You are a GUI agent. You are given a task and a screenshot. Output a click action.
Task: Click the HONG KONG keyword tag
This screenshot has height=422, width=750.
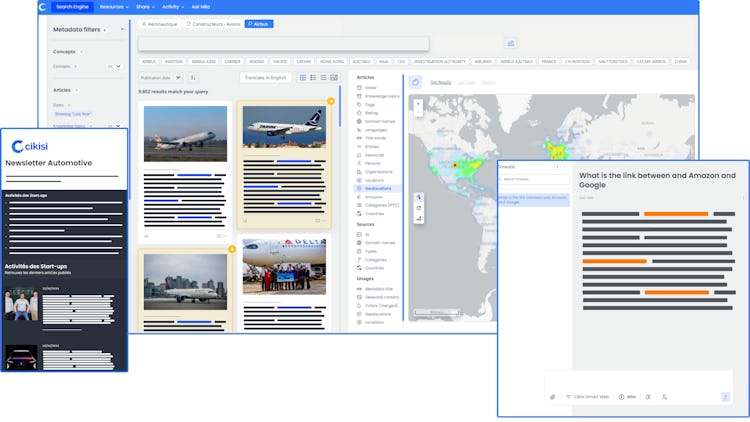pyautogui.click(x=332, y=62)
